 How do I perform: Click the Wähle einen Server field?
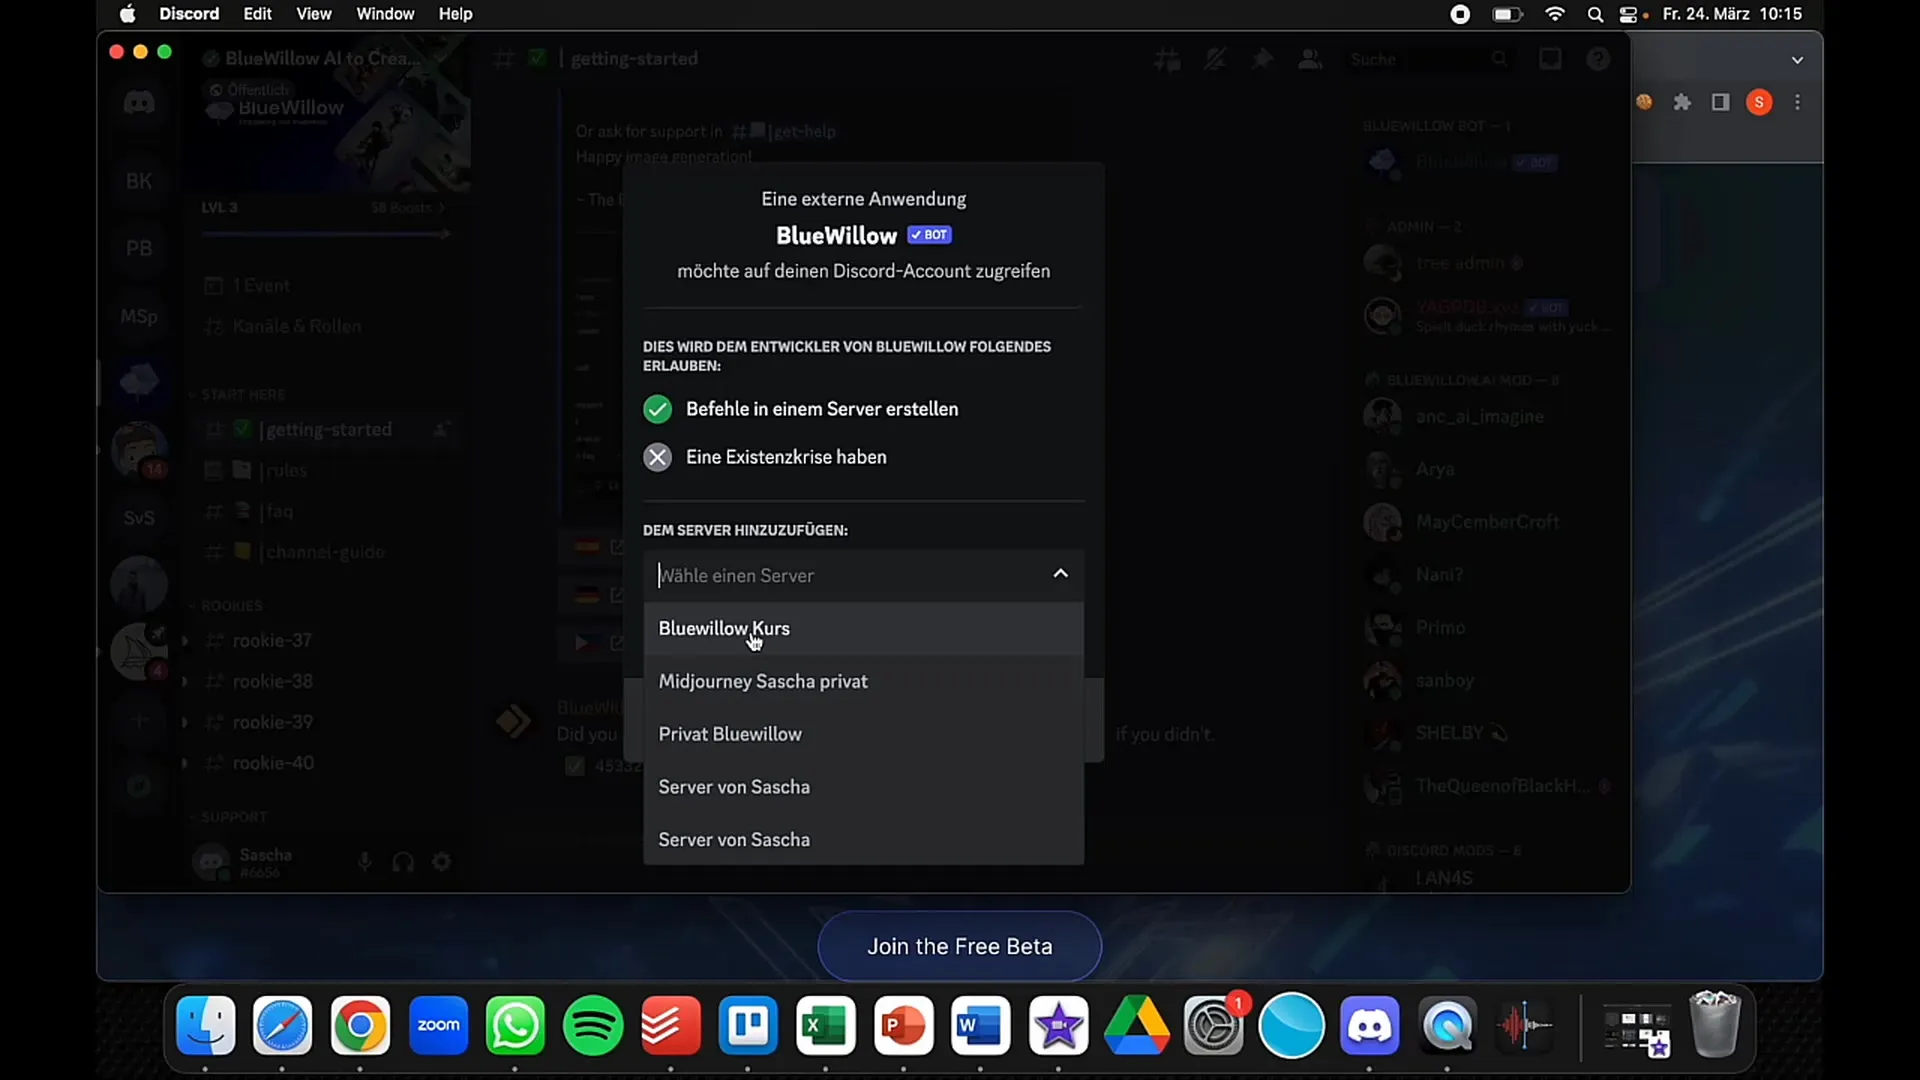click(863, 575)
